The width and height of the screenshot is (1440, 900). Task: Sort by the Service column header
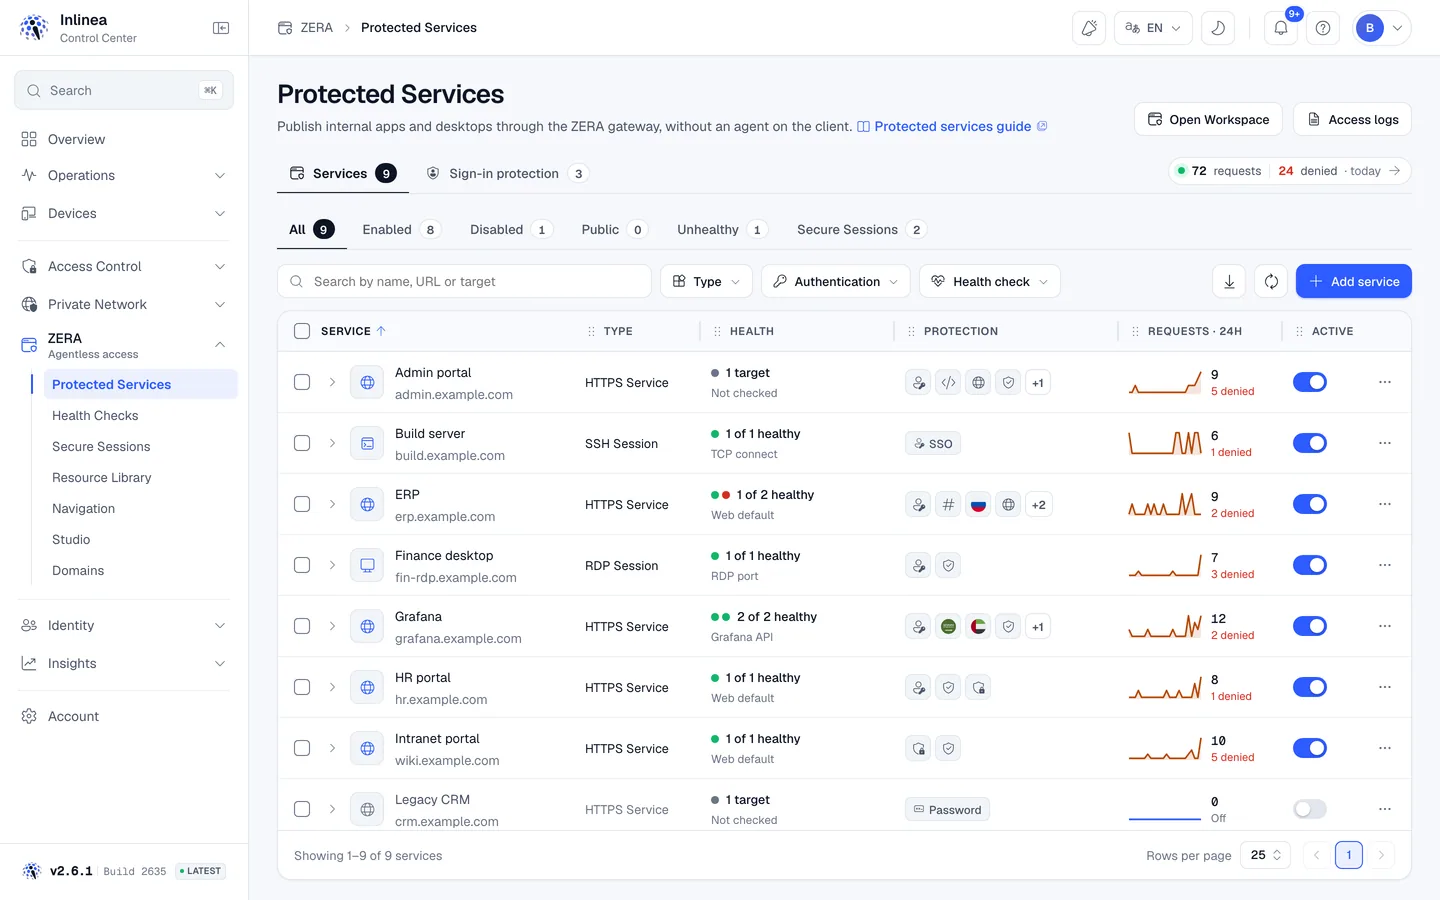[353, 331]
